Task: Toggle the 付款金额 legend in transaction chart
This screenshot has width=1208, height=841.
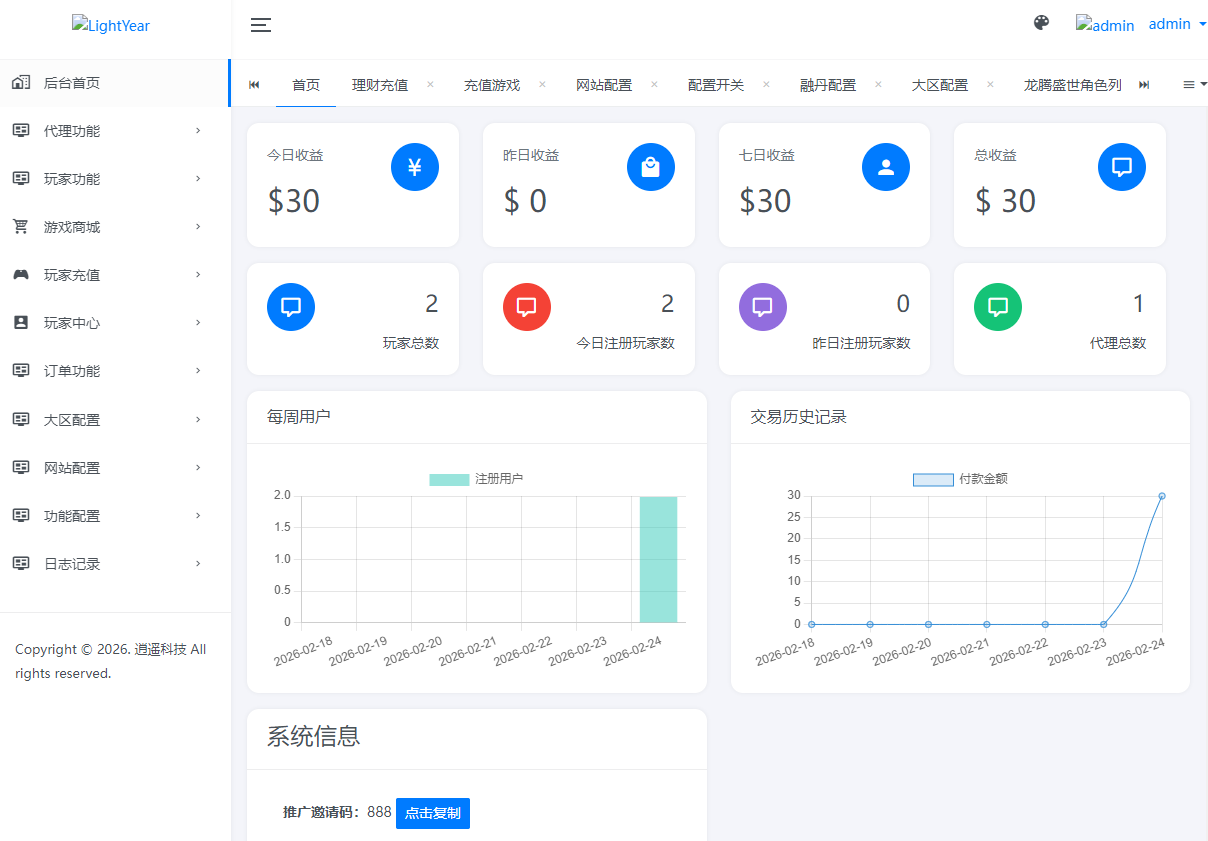Action: 960,479
